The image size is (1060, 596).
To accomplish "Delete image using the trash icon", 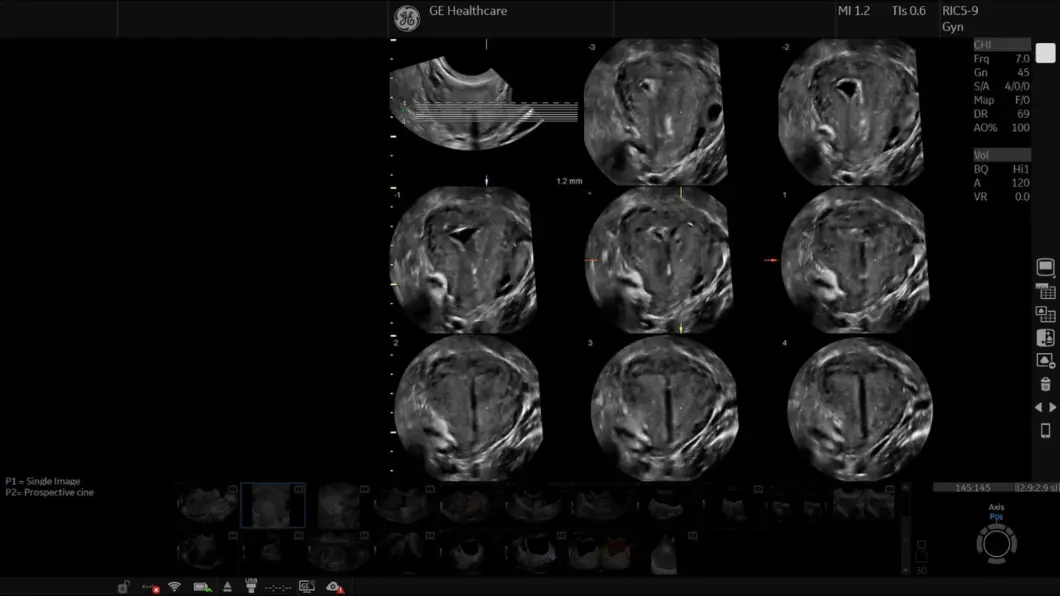I will pos(1045,384).
